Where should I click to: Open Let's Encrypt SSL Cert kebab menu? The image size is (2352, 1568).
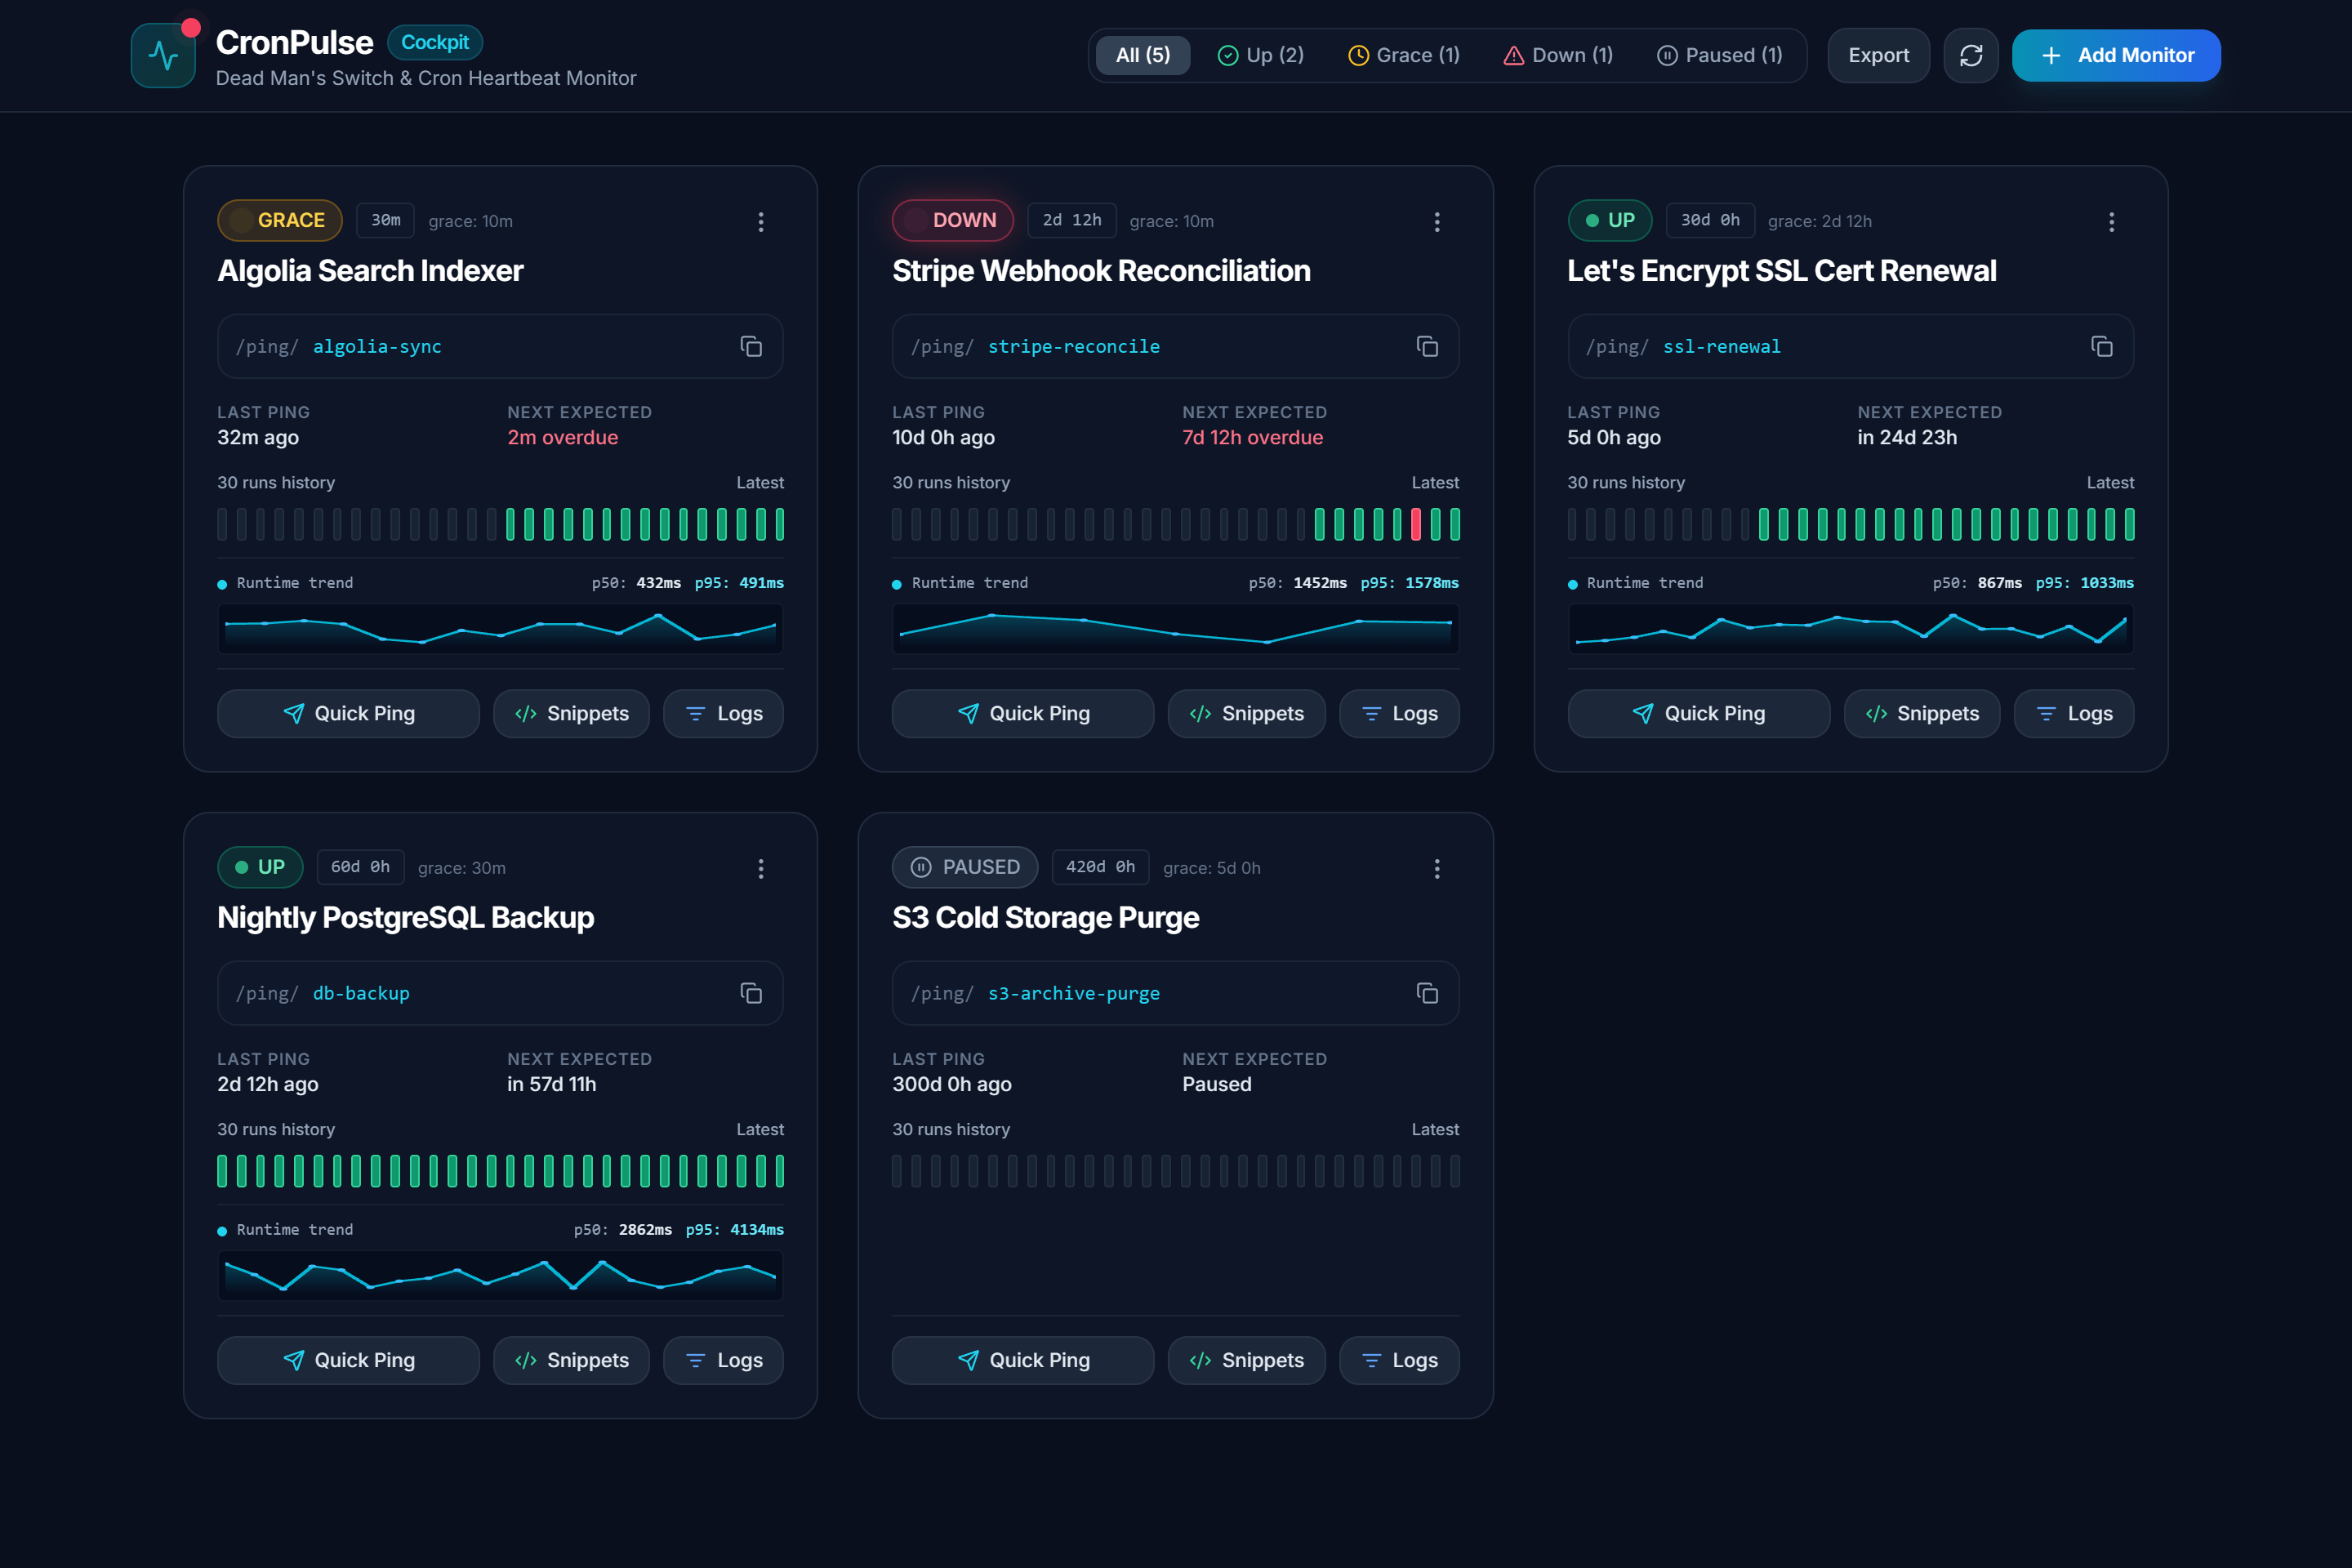point(2111,221)
